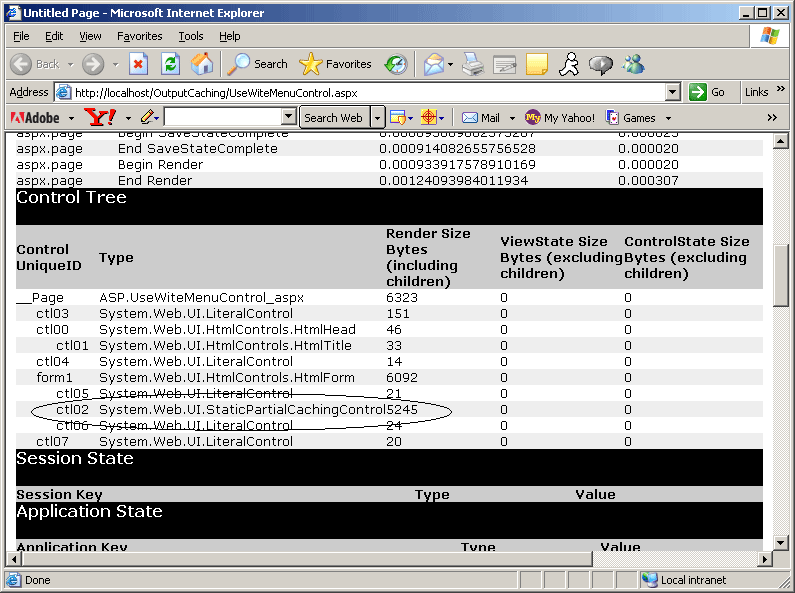Open the Favorites star panel
795x593 pixels.
336,64
